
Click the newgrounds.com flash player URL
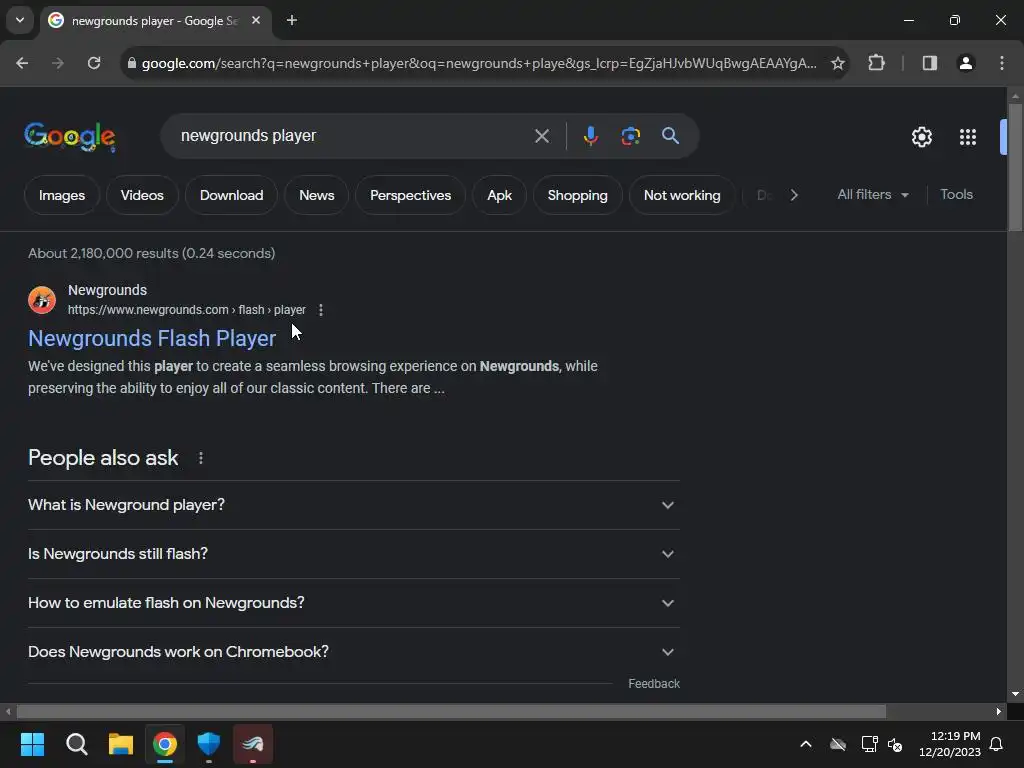coord(186,310)
